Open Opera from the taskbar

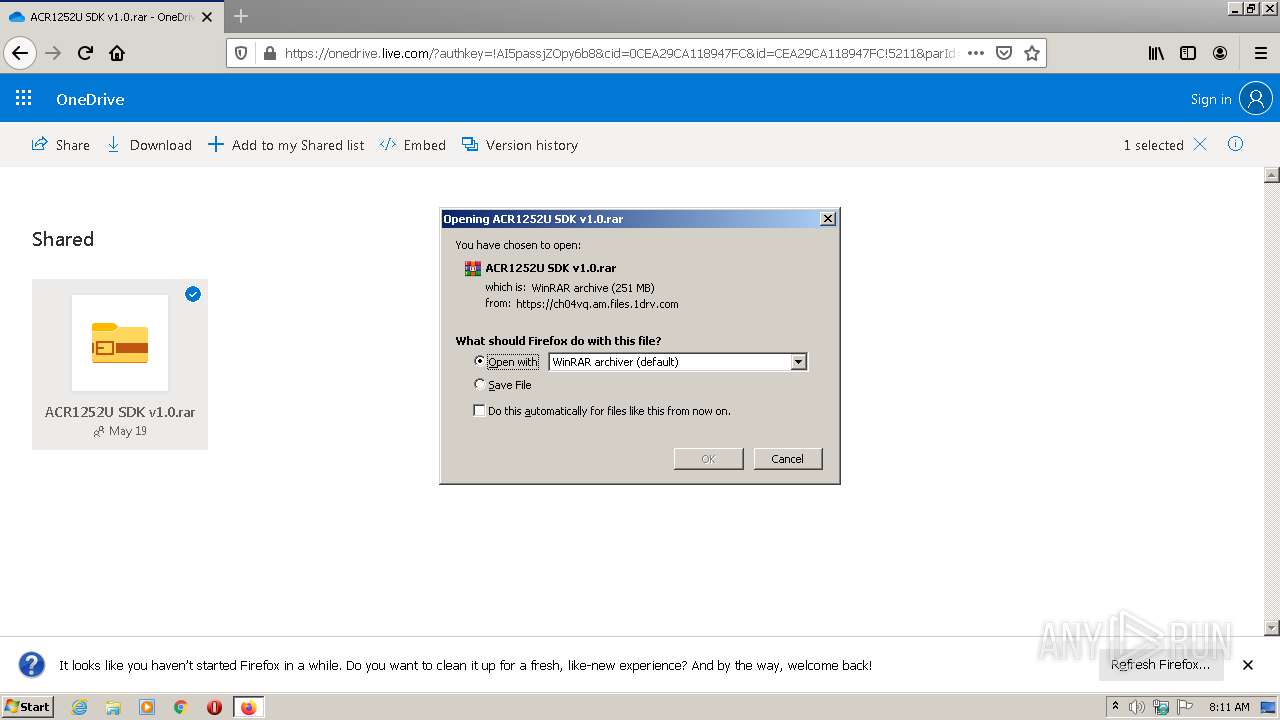click(x=214, y=707)
